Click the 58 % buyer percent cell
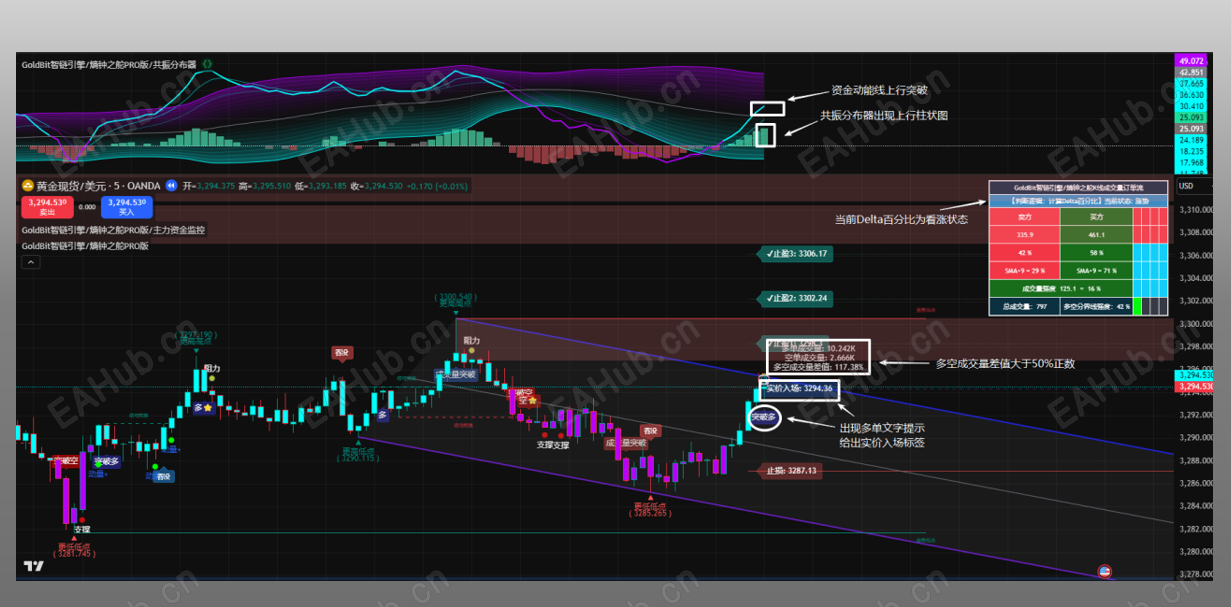This screenshot has height=607, width=1231. click(1096, 252)
